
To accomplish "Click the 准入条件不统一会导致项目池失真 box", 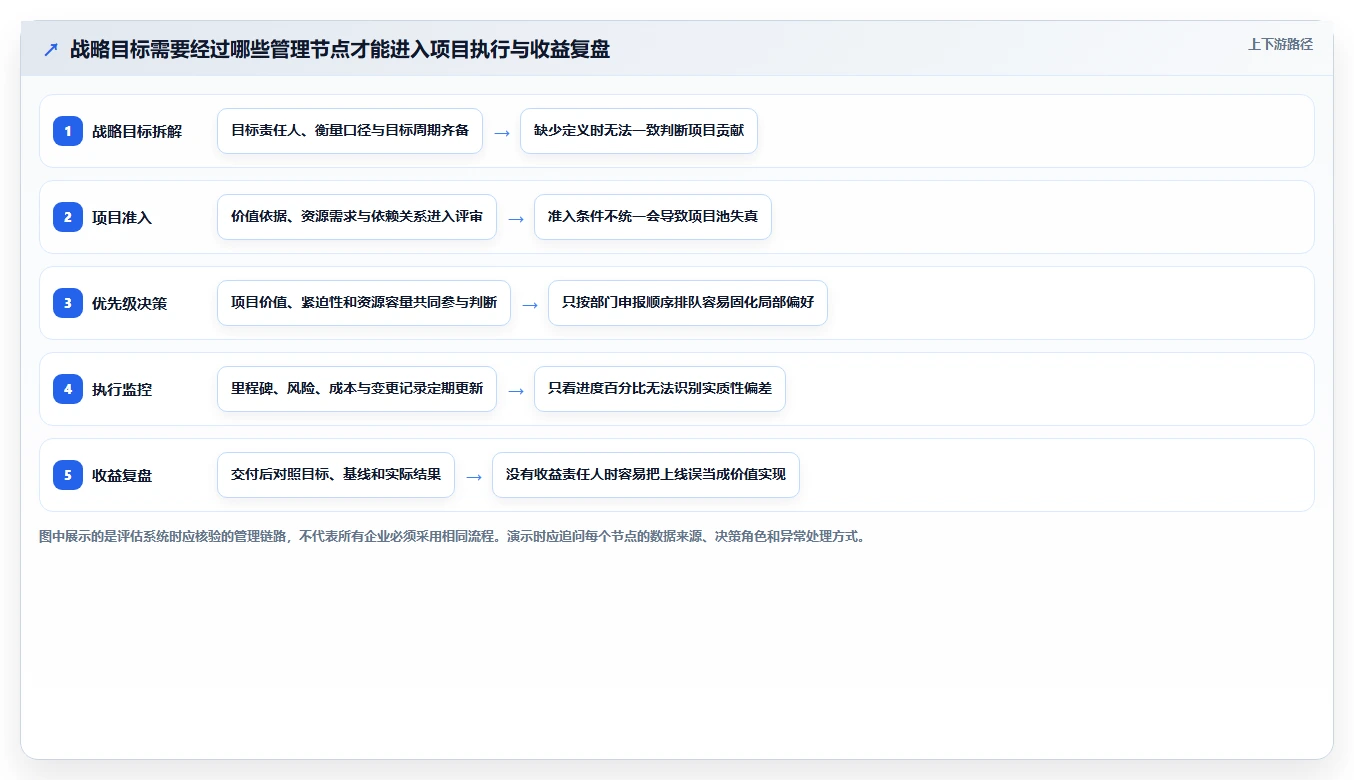I will click(653, 217).
